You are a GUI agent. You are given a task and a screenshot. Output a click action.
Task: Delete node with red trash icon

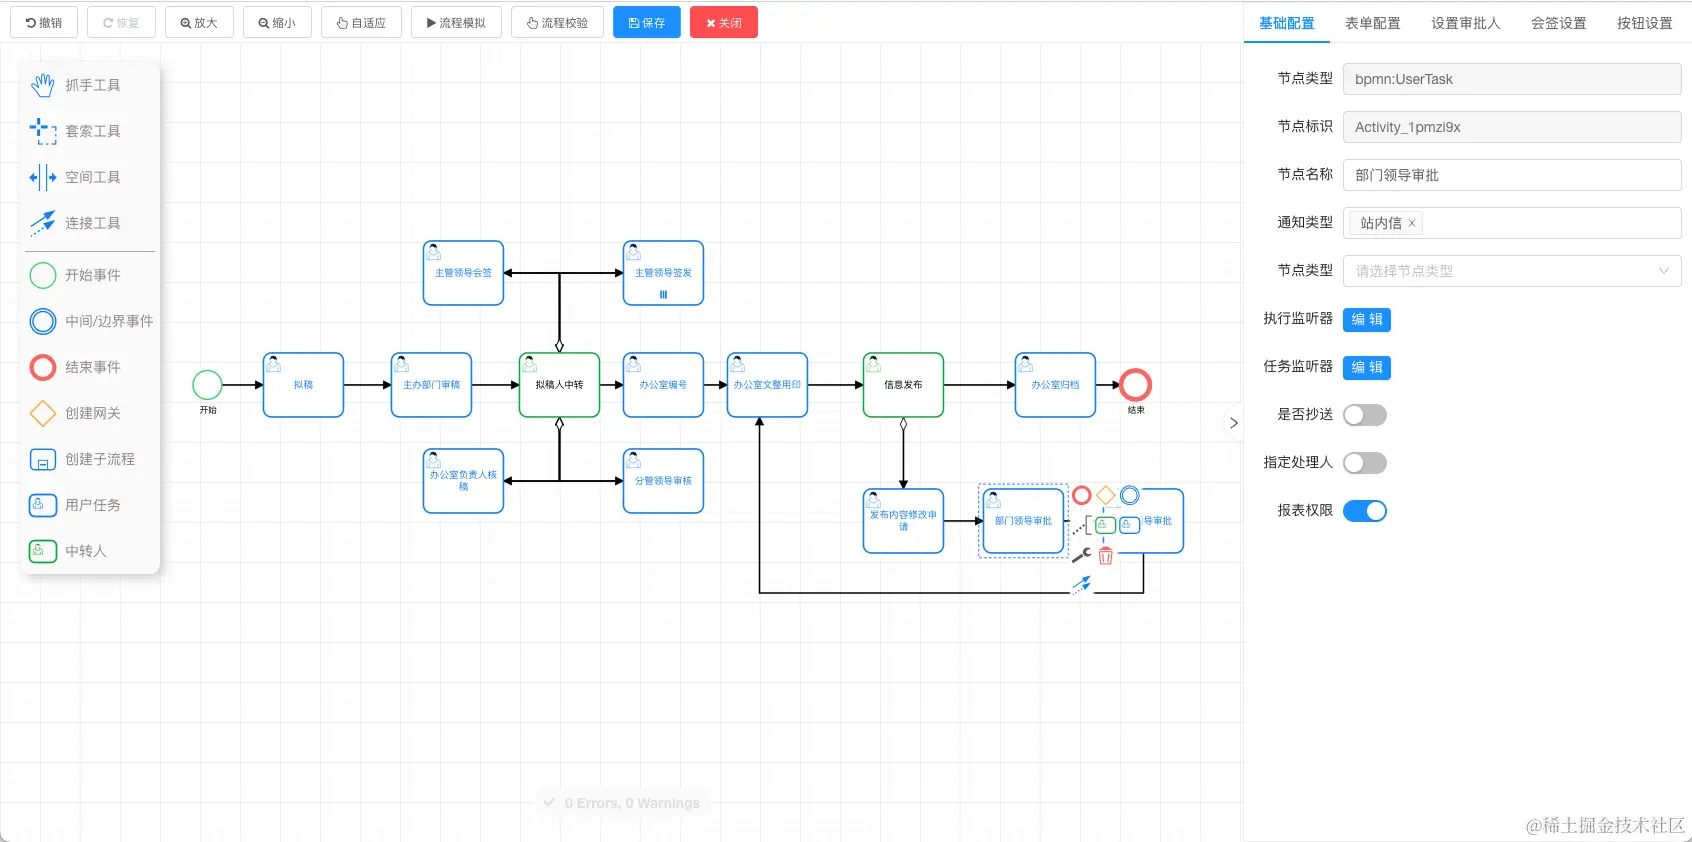click(x=1106, y=556)
